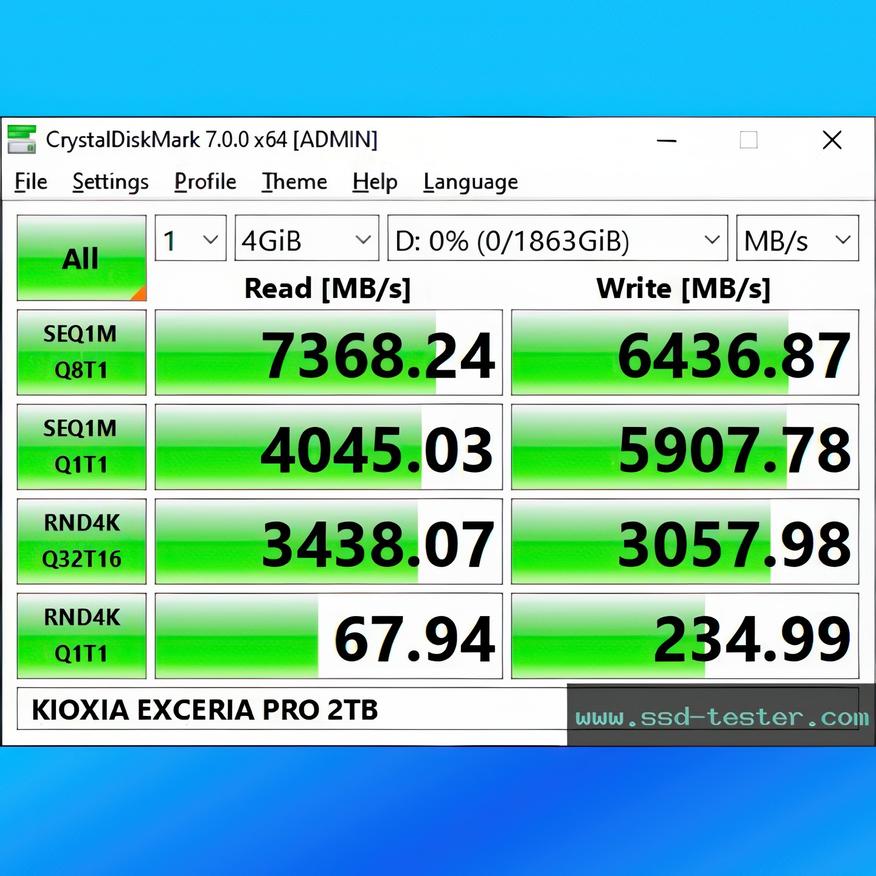Close the CrystalDiskMark window

[x=832, y=140]
